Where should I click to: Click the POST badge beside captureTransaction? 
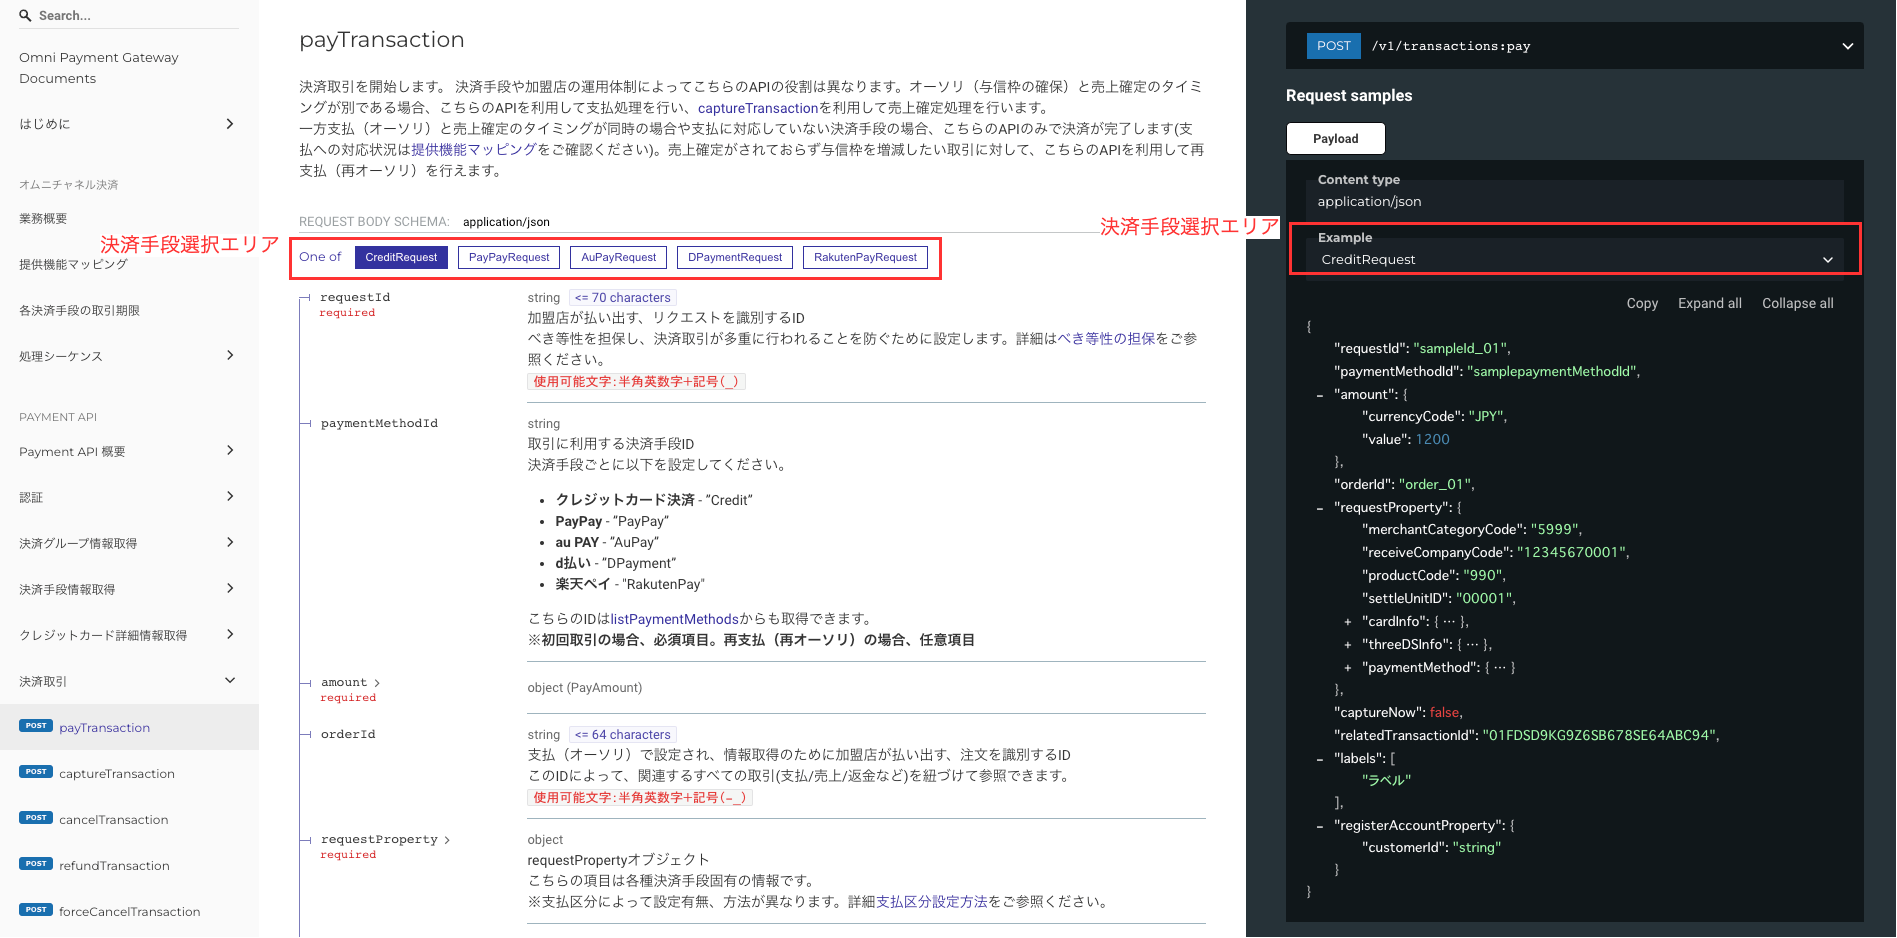36,772
